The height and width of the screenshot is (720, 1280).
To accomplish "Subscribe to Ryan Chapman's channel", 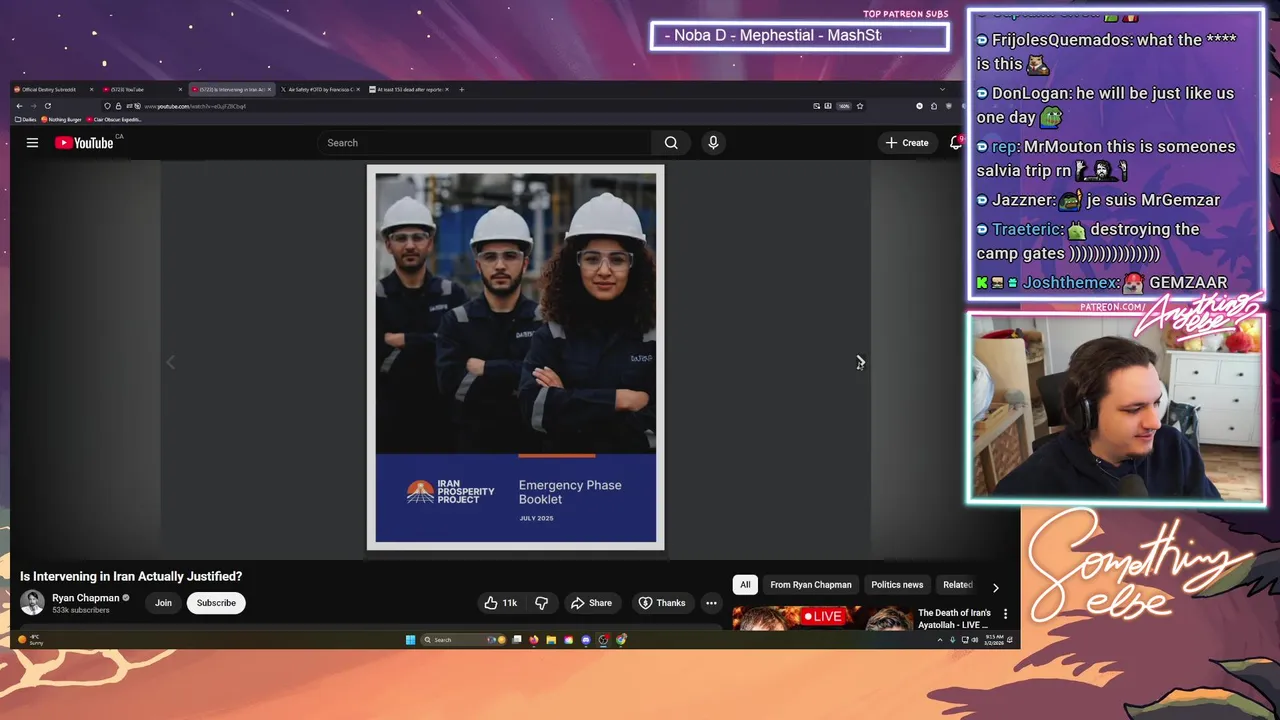I will (216, 603).
